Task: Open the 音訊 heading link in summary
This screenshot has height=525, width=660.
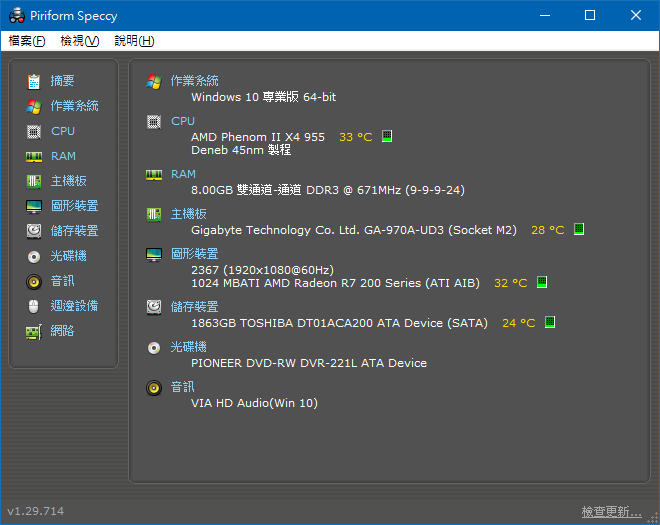Action: (183, 387)
